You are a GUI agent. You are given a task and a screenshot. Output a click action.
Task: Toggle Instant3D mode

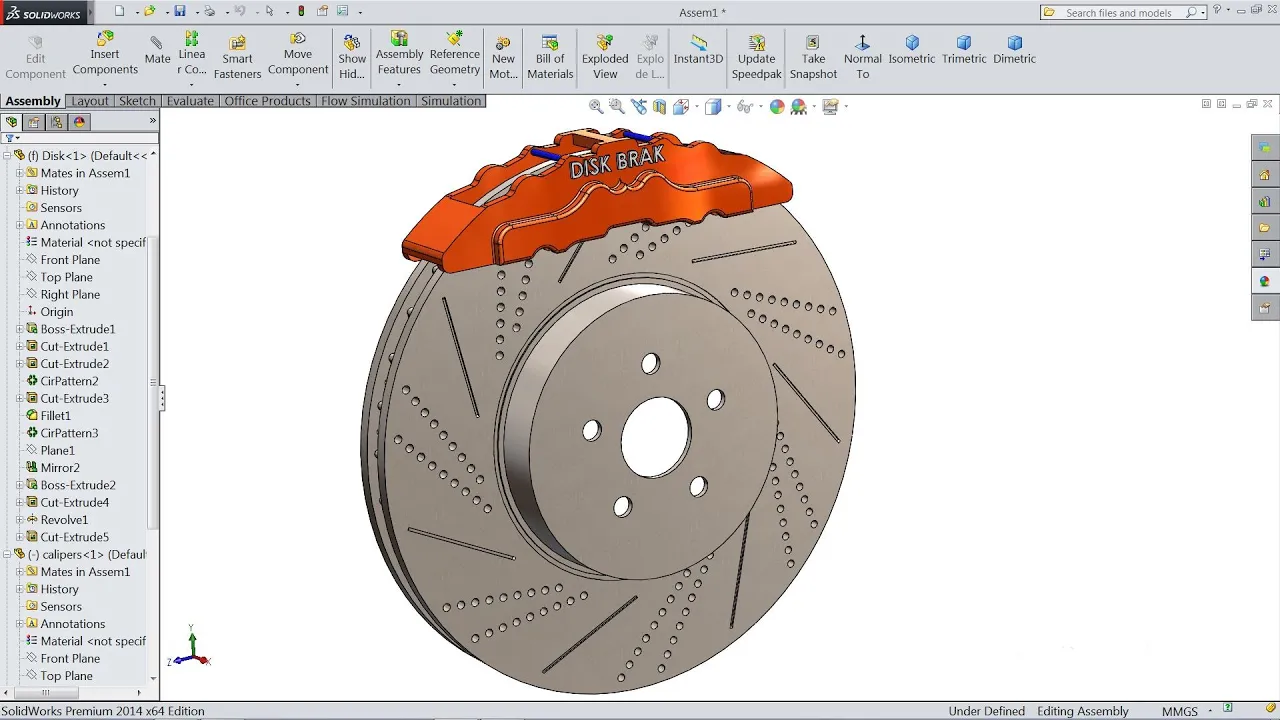698,50
